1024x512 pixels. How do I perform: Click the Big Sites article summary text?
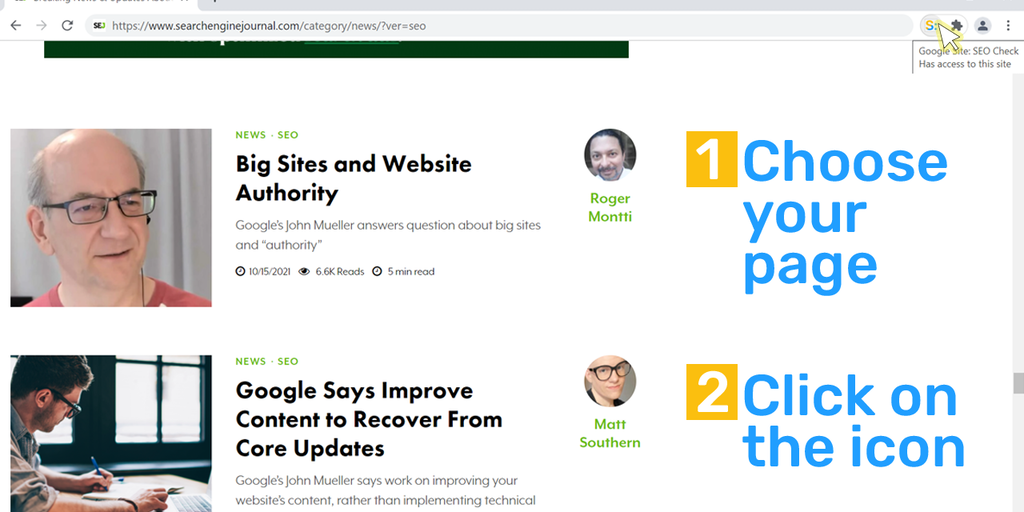[388, 235]
